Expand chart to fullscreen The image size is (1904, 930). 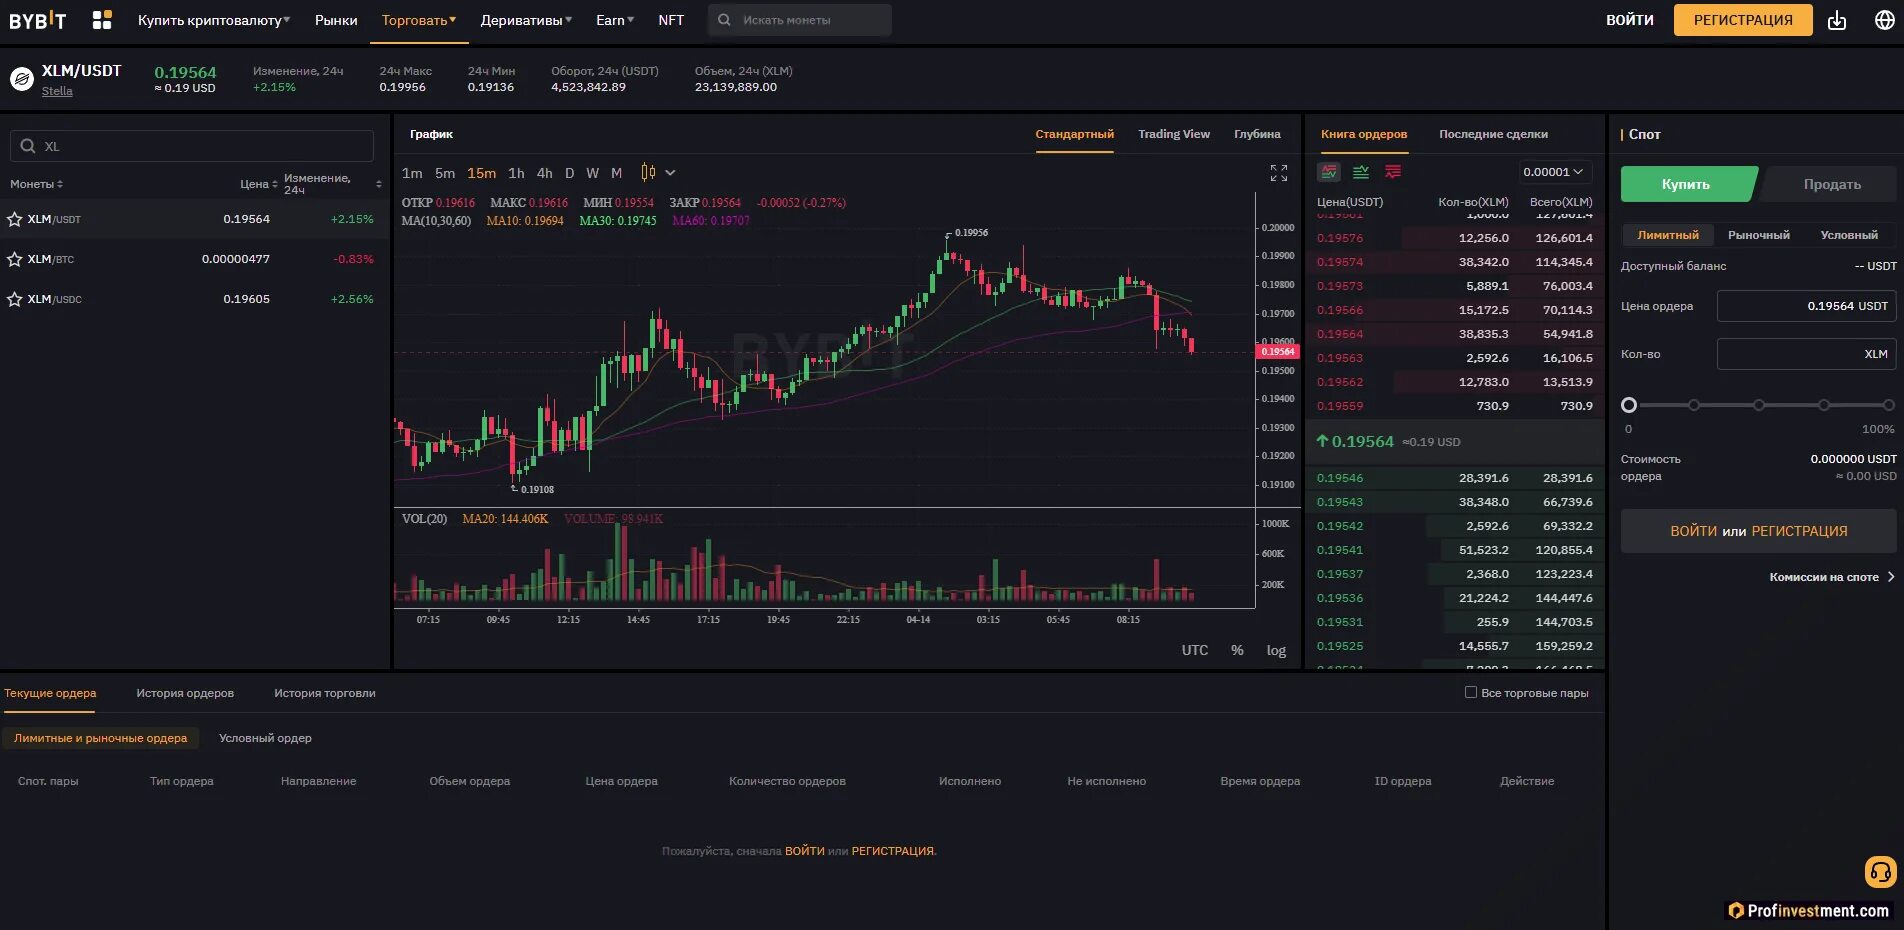coord(1279,173)
